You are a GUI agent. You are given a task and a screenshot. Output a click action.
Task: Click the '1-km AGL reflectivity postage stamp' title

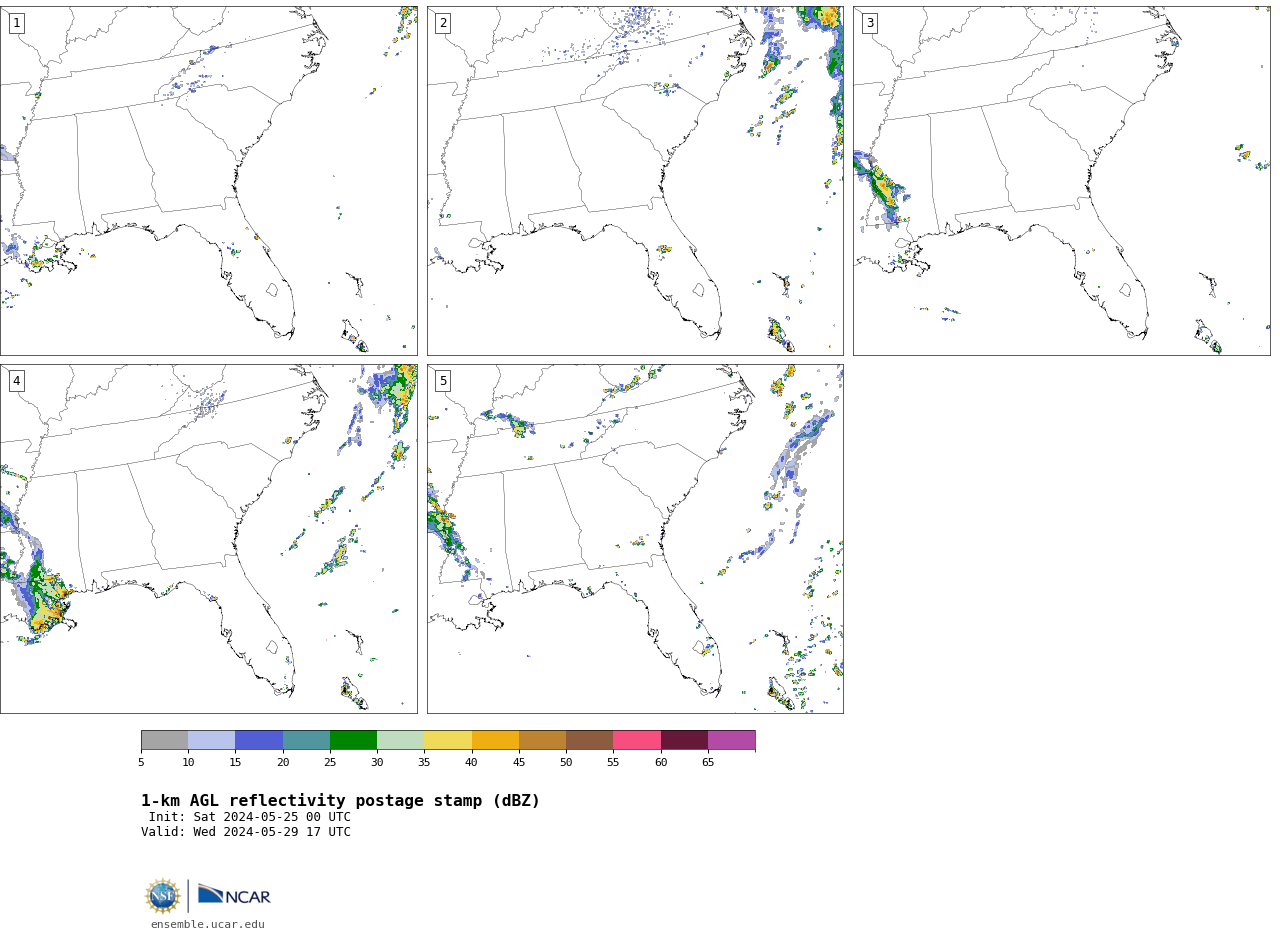click(340, 801)
